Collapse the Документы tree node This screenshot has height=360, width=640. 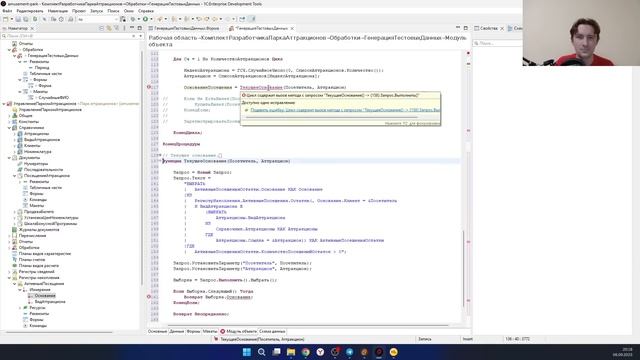click(x=10, y=158)
